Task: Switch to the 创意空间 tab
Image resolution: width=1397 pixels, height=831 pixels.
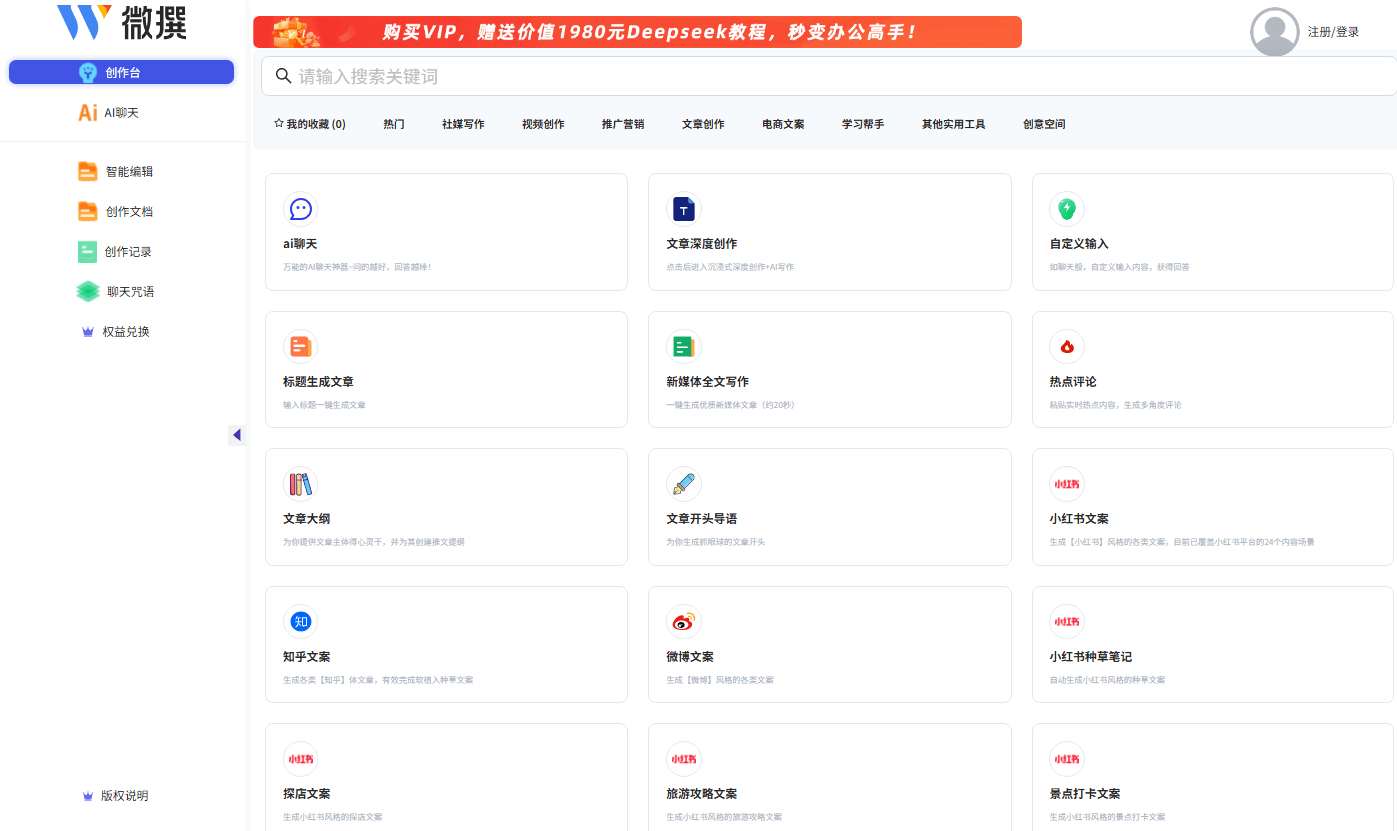Action: point(1044,124)
